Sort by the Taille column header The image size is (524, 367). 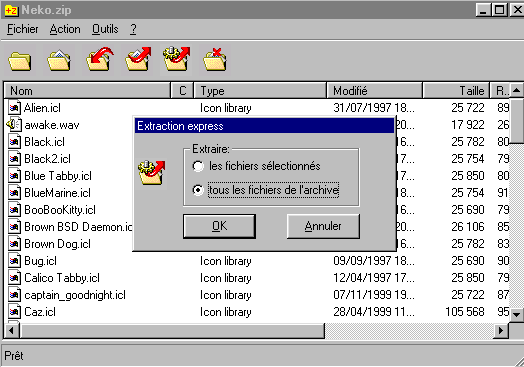click(x=456, y=91)
